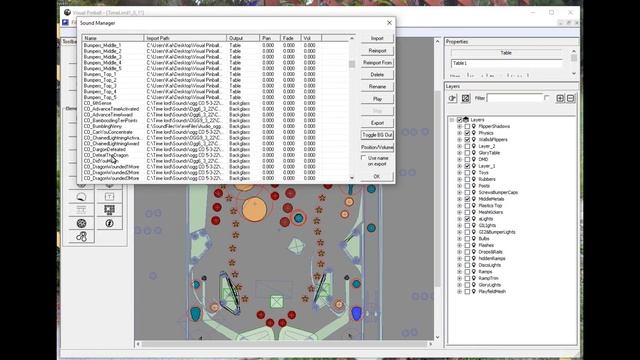Click the Reimport From button
This screenshot has width=640, height=360.
pyautogui.click(x=377, y=63)
